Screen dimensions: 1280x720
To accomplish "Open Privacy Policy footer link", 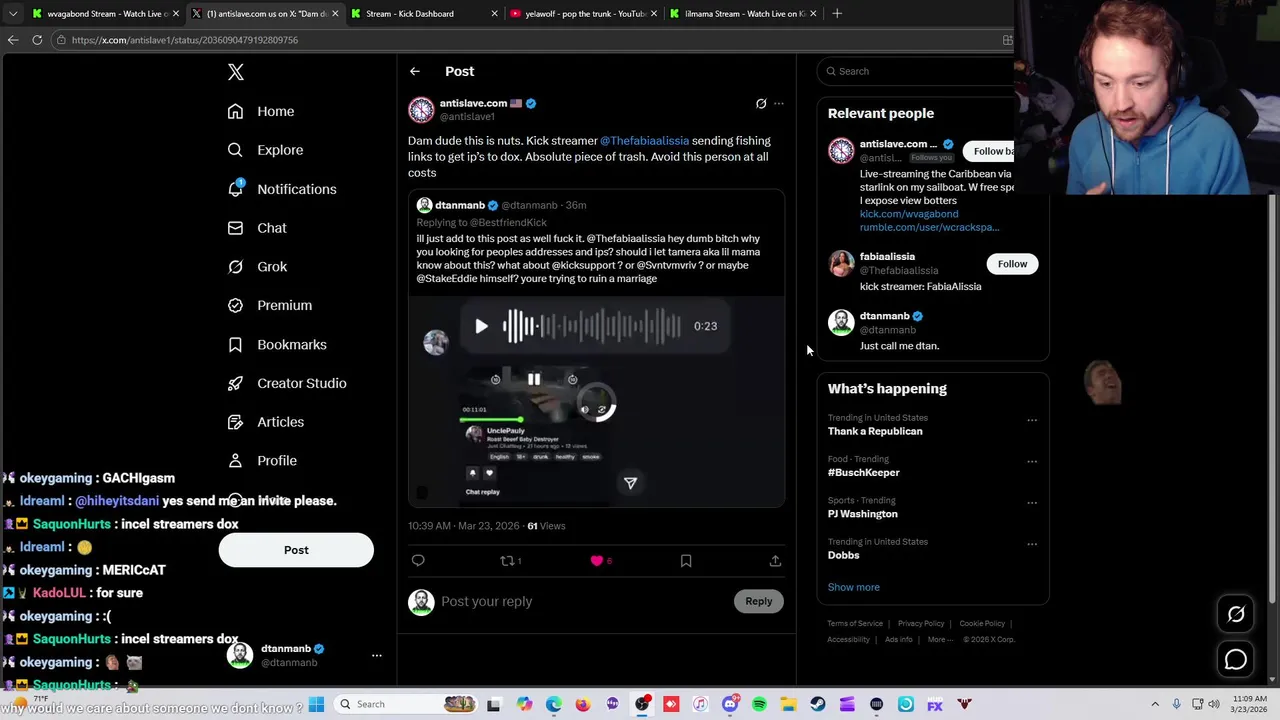I will [921, 624].
